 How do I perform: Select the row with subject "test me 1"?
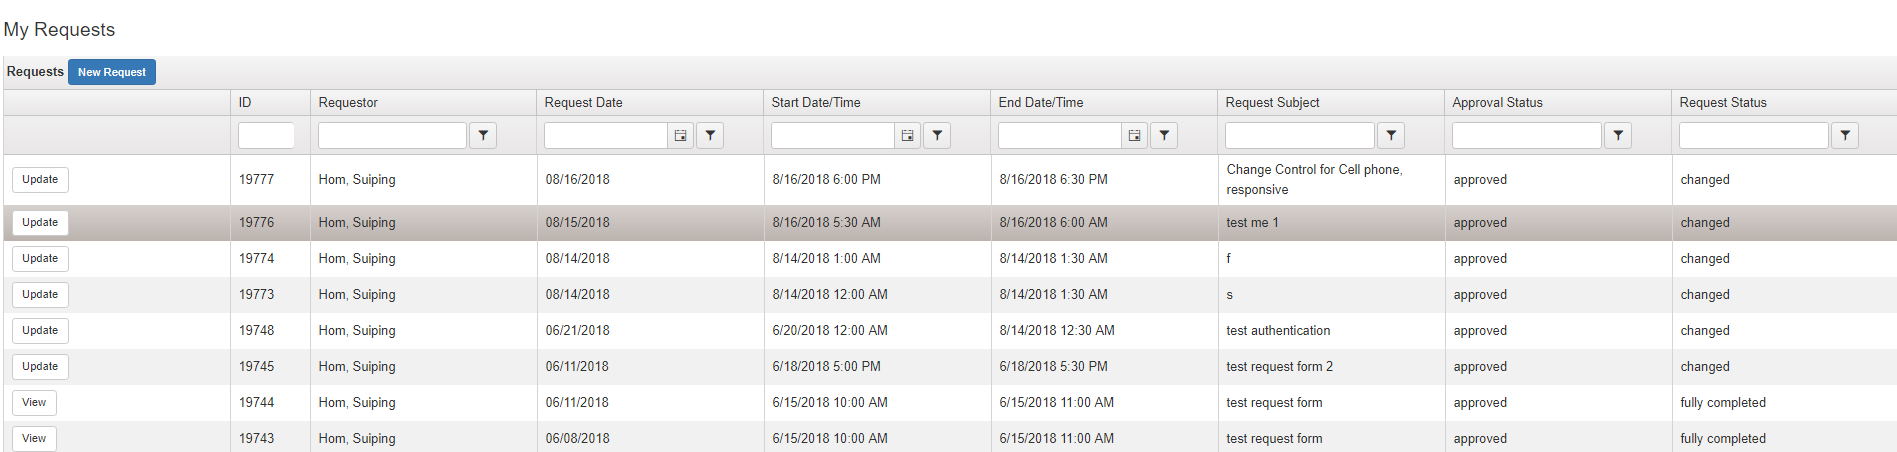click(1252, 223)
